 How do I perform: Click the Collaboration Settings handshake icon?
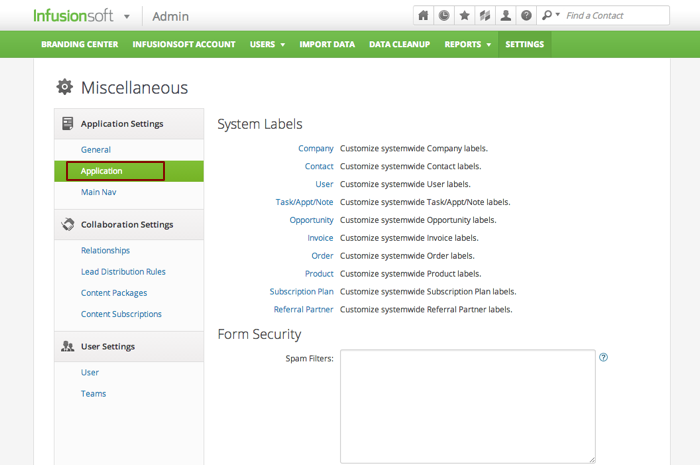point(68,224)
